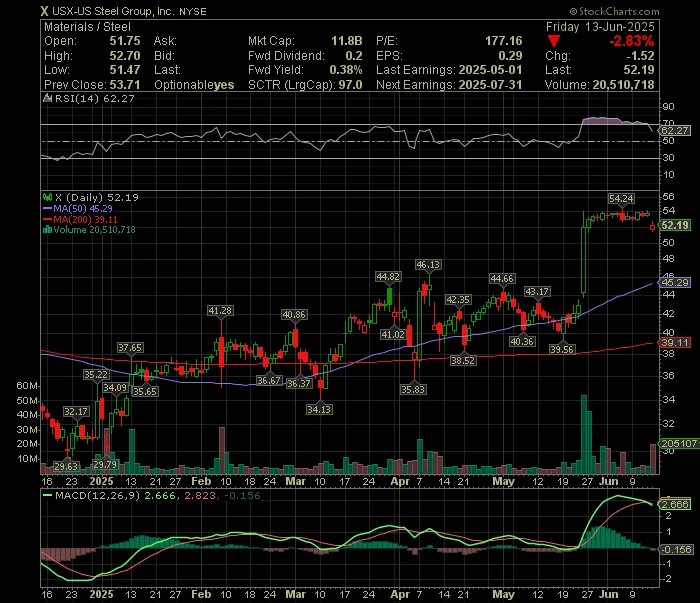The height and width of the screenshot is (603, 700).
Task: Click the 41.28 peak price label
Action: coord(220,311)
